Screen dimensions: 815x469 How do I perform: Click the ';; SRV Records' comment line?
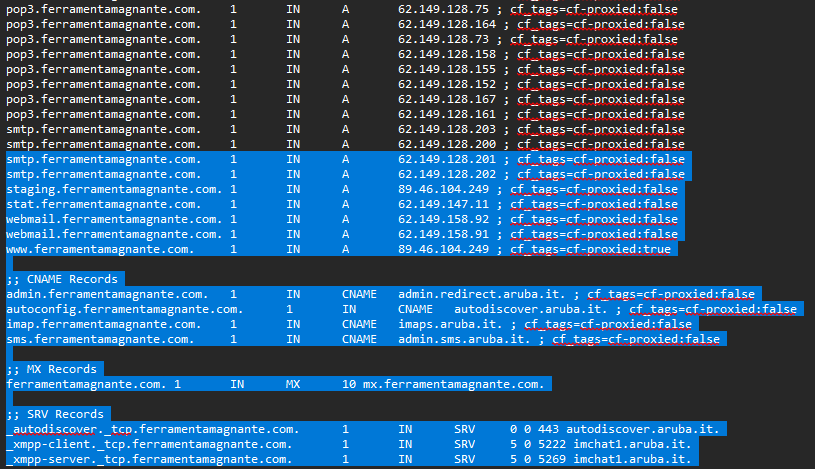(x=55, y=414)
